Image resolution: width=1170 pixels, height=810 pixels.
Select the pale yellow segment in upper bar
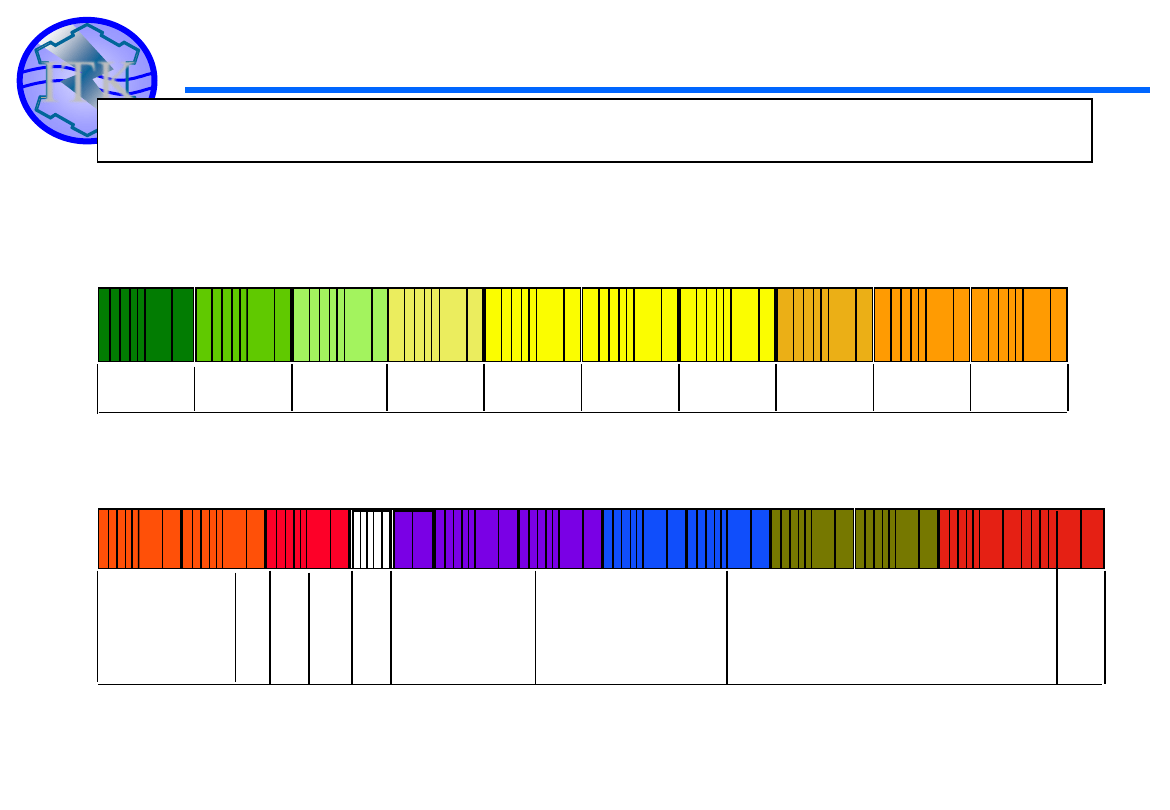tap(436, 324)
